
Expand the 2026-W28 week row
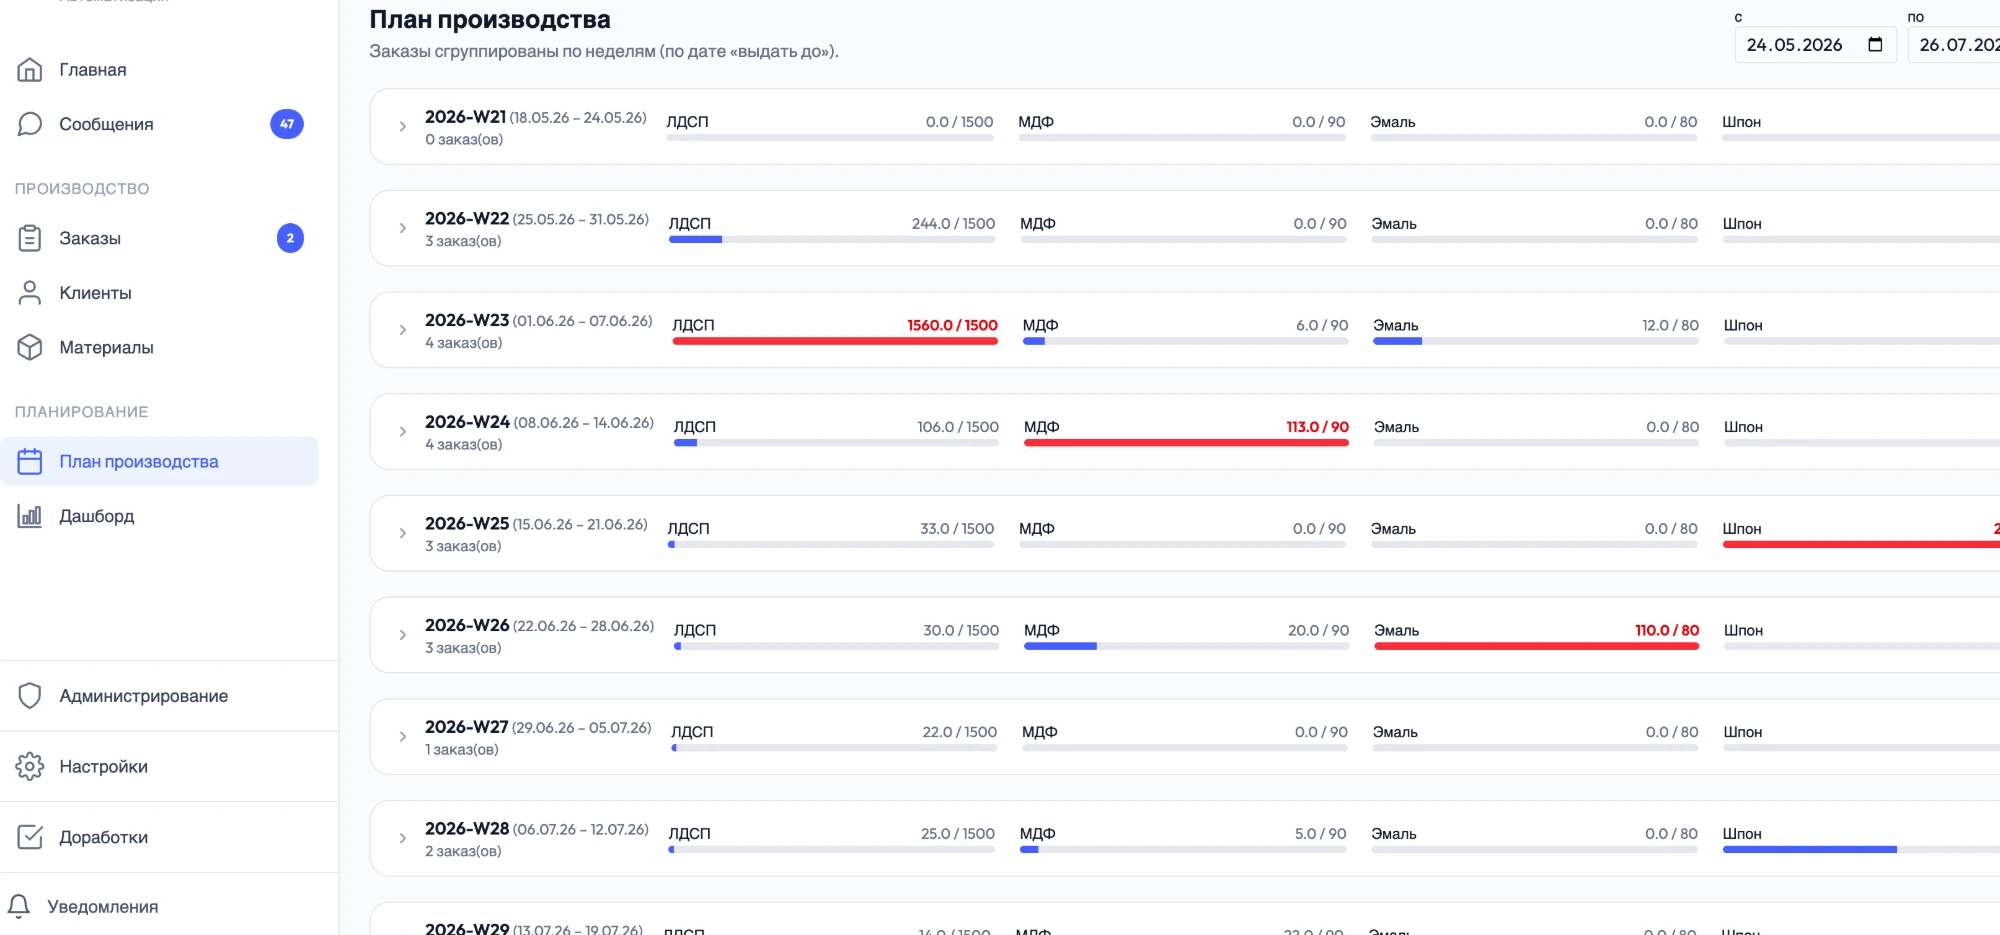pos(403,838)
